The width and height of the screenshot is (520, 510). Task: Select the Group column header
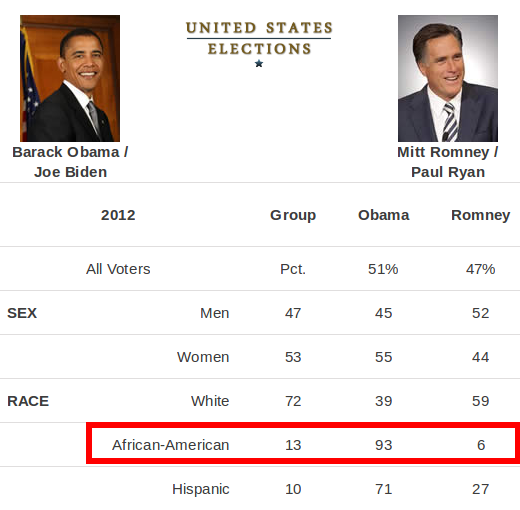click(293, 215)
